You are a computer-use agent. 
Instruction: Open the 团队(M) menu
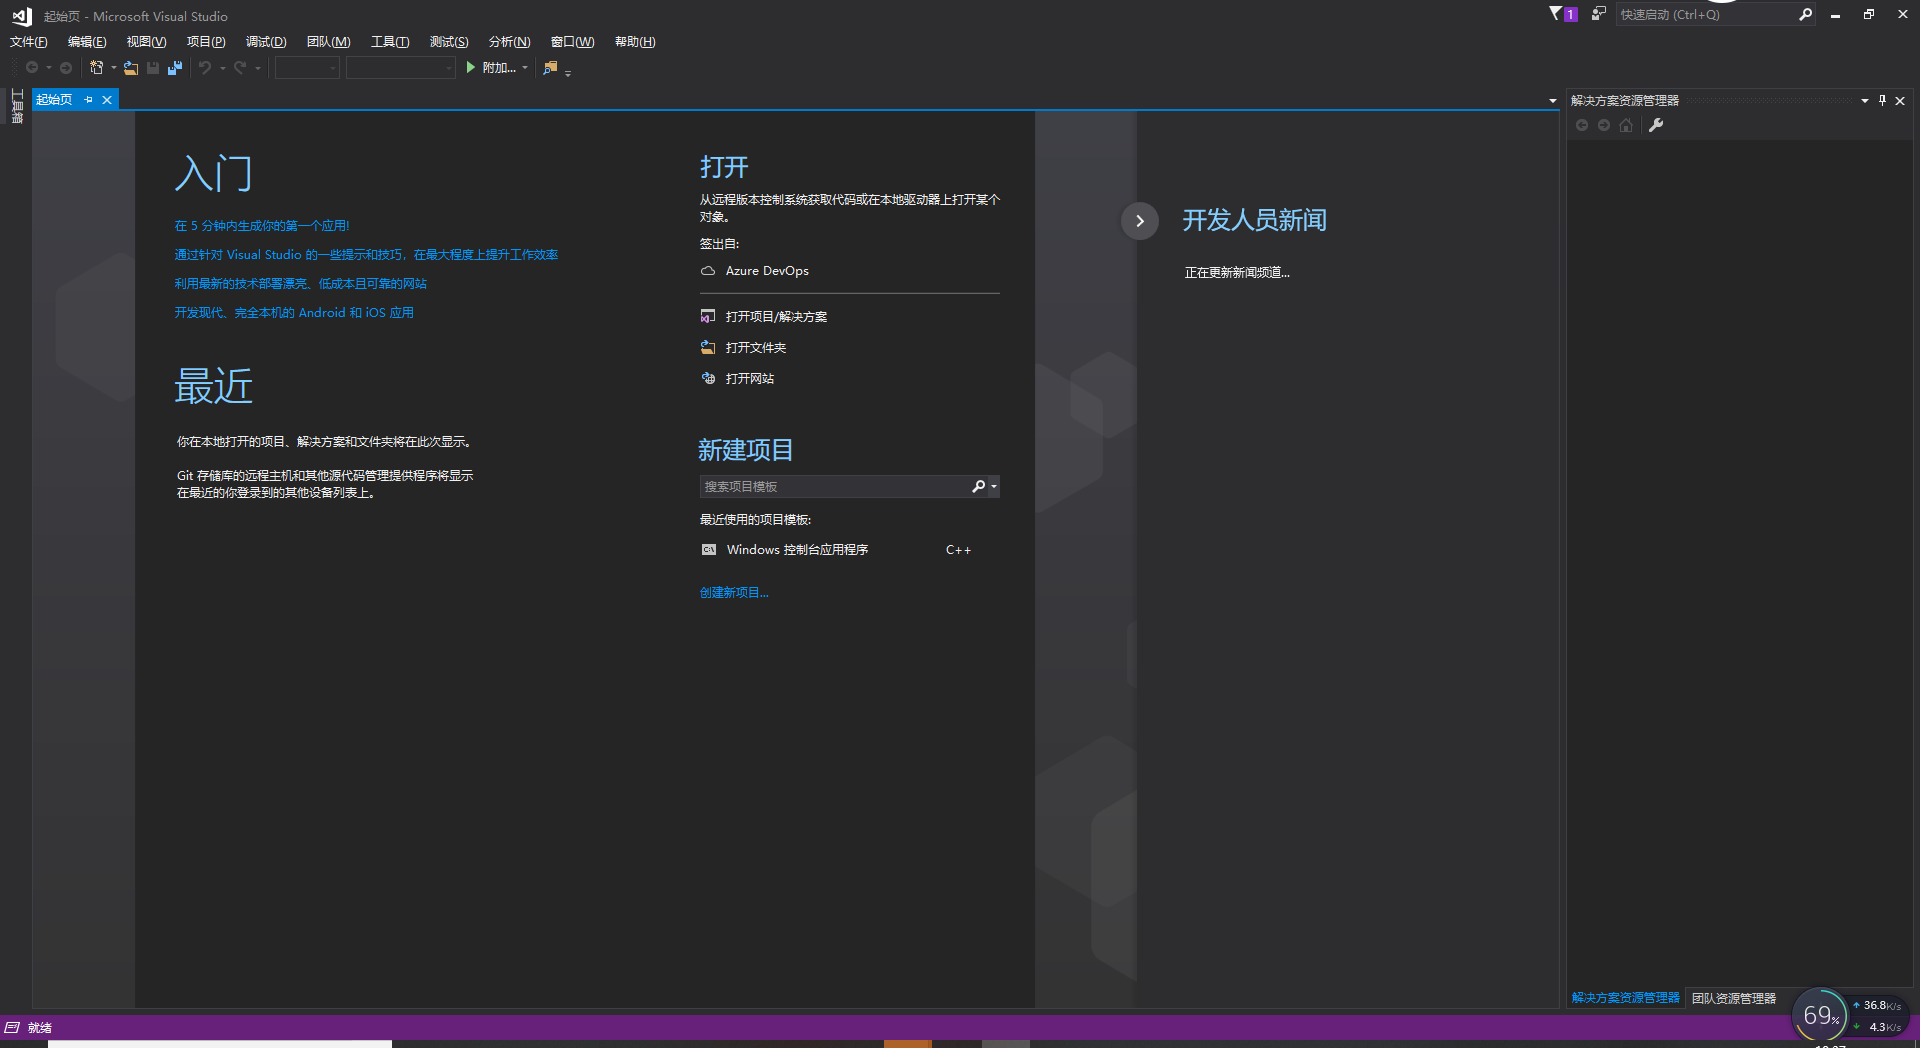[x=328, y=41]
